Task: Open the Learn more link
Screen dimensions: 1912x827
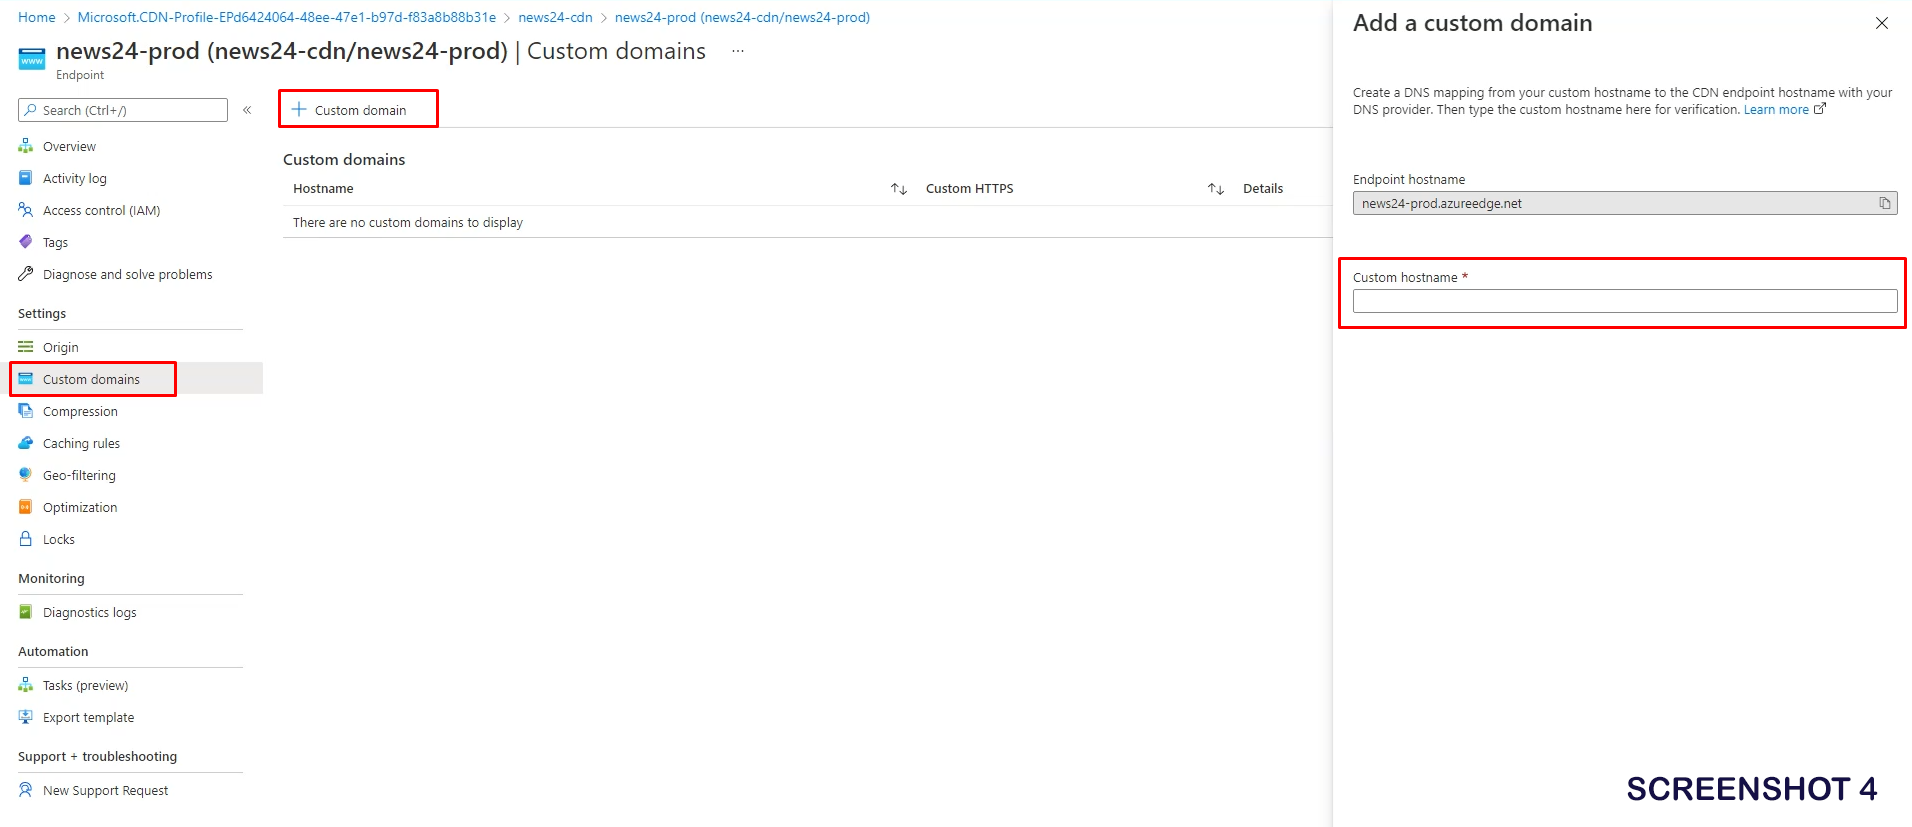Action: pyautogui.click(x=1776, y=110)
